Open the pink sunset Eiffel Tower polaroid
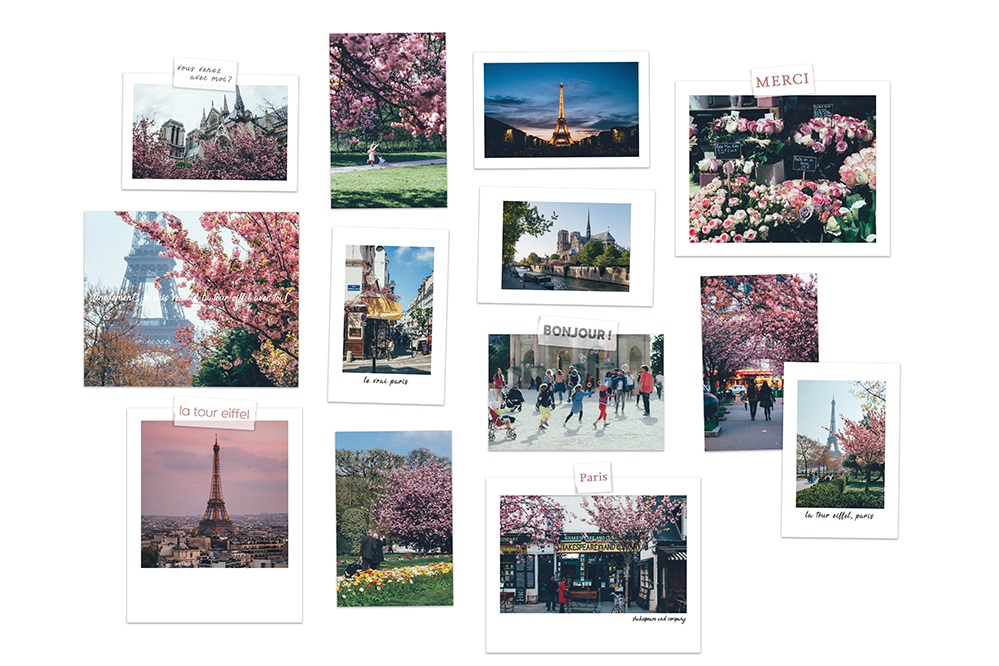This screenshot has width=999, height=666. pyautogui.click(x=214, y=494)
